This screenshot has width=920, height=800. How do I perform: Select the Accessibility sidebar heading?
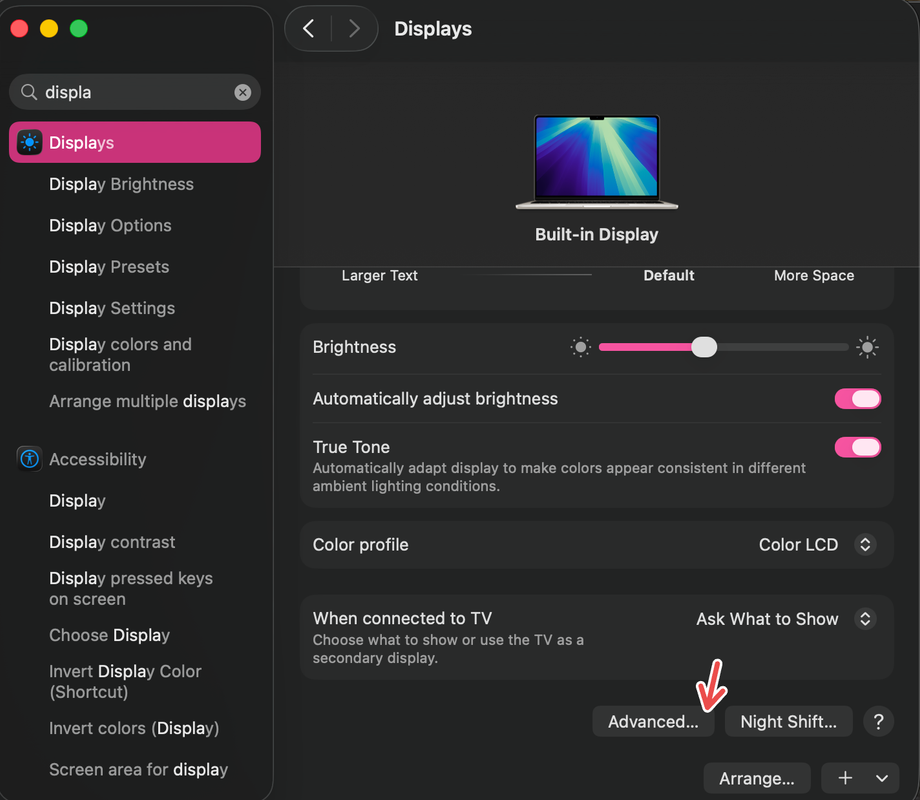98,459
